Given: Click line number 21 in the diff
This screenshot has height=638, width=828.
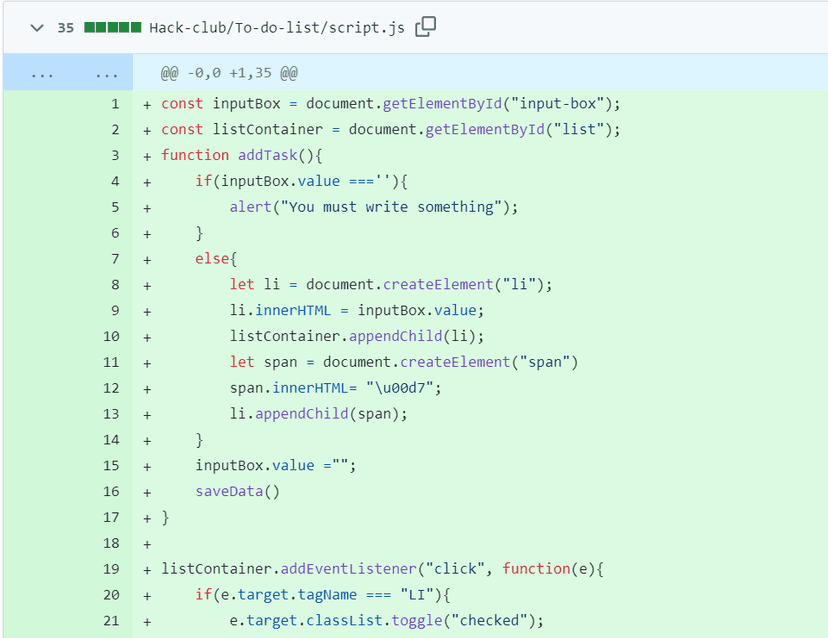Looking at the screenshot, I should point(111,621).
